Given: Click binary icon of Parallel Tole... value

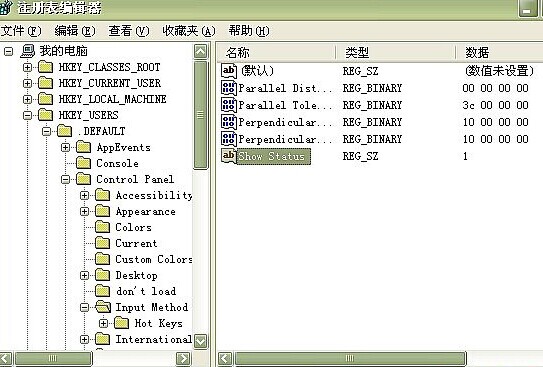Looking at the screenshot, I should click(229, 105).
